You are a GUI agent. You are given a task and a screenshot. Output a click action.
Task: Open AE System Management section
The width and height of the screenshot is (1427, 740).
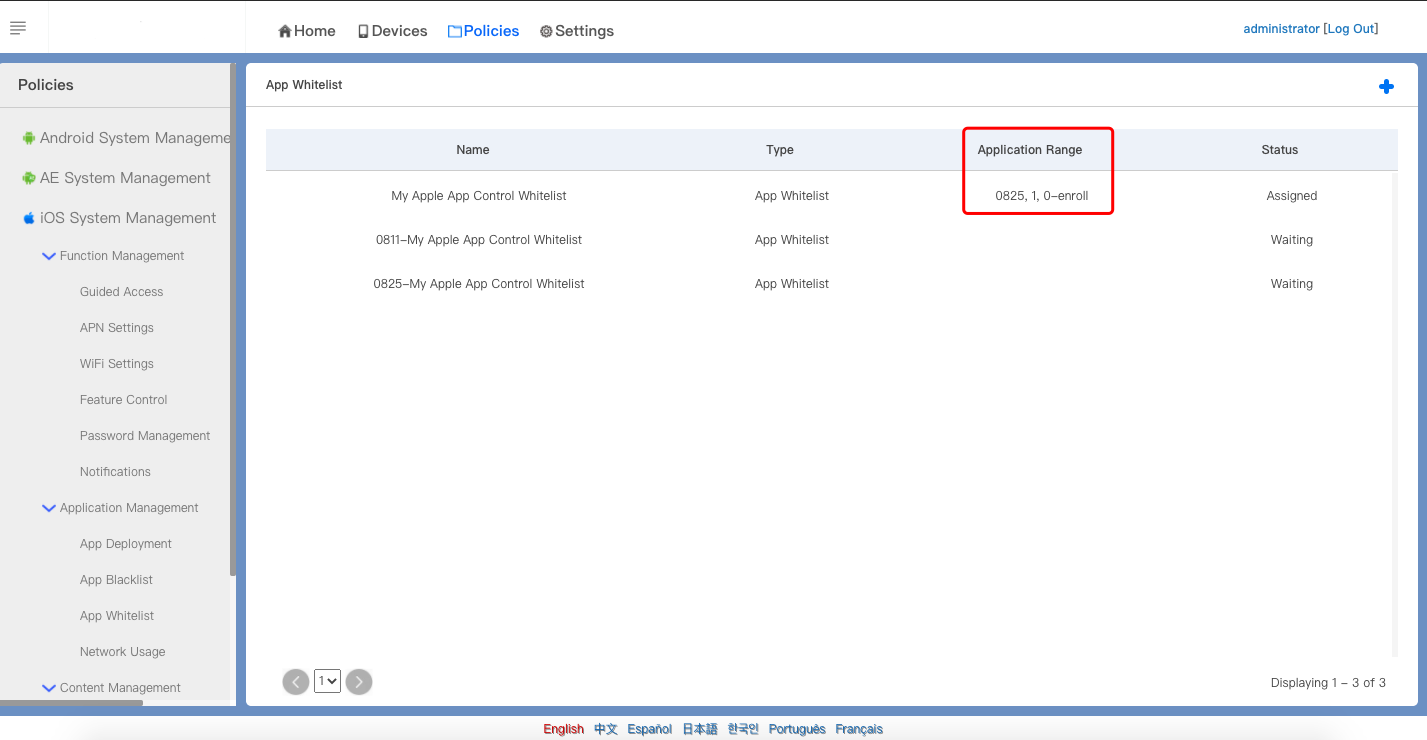(124, 178)
